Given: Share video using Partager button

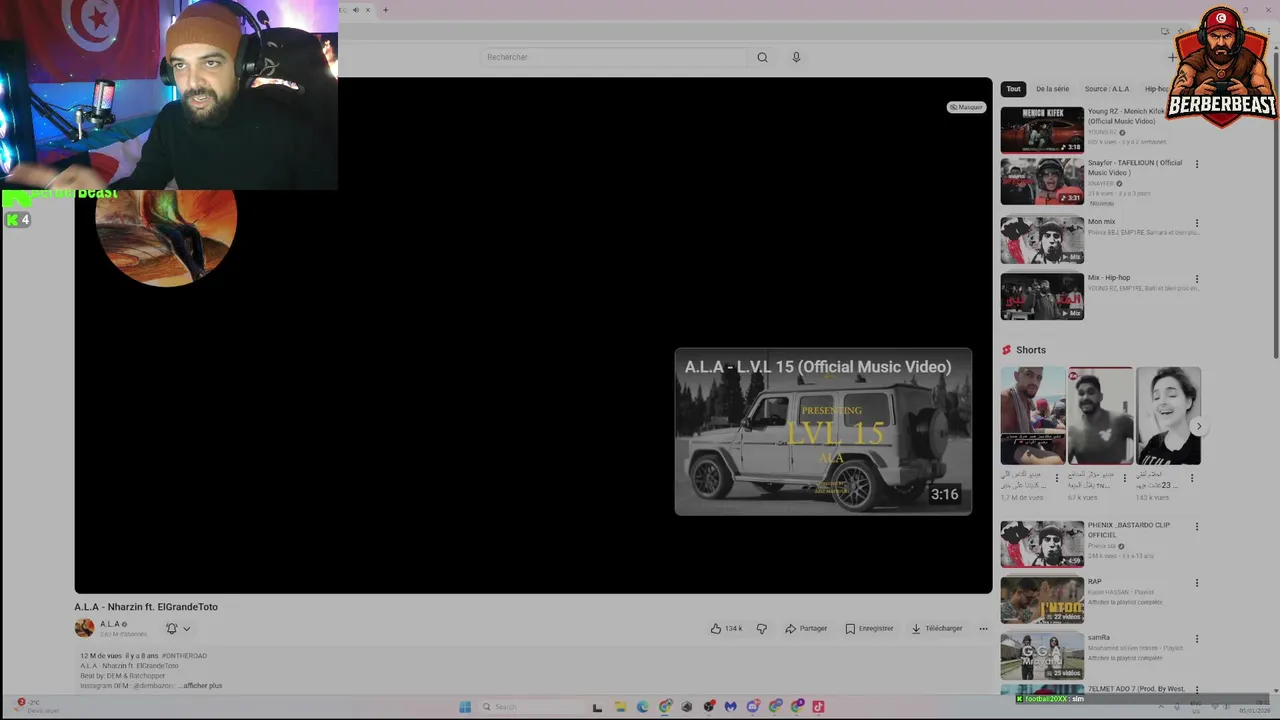Looking at the screenshot, I should [x=806, y=629].
